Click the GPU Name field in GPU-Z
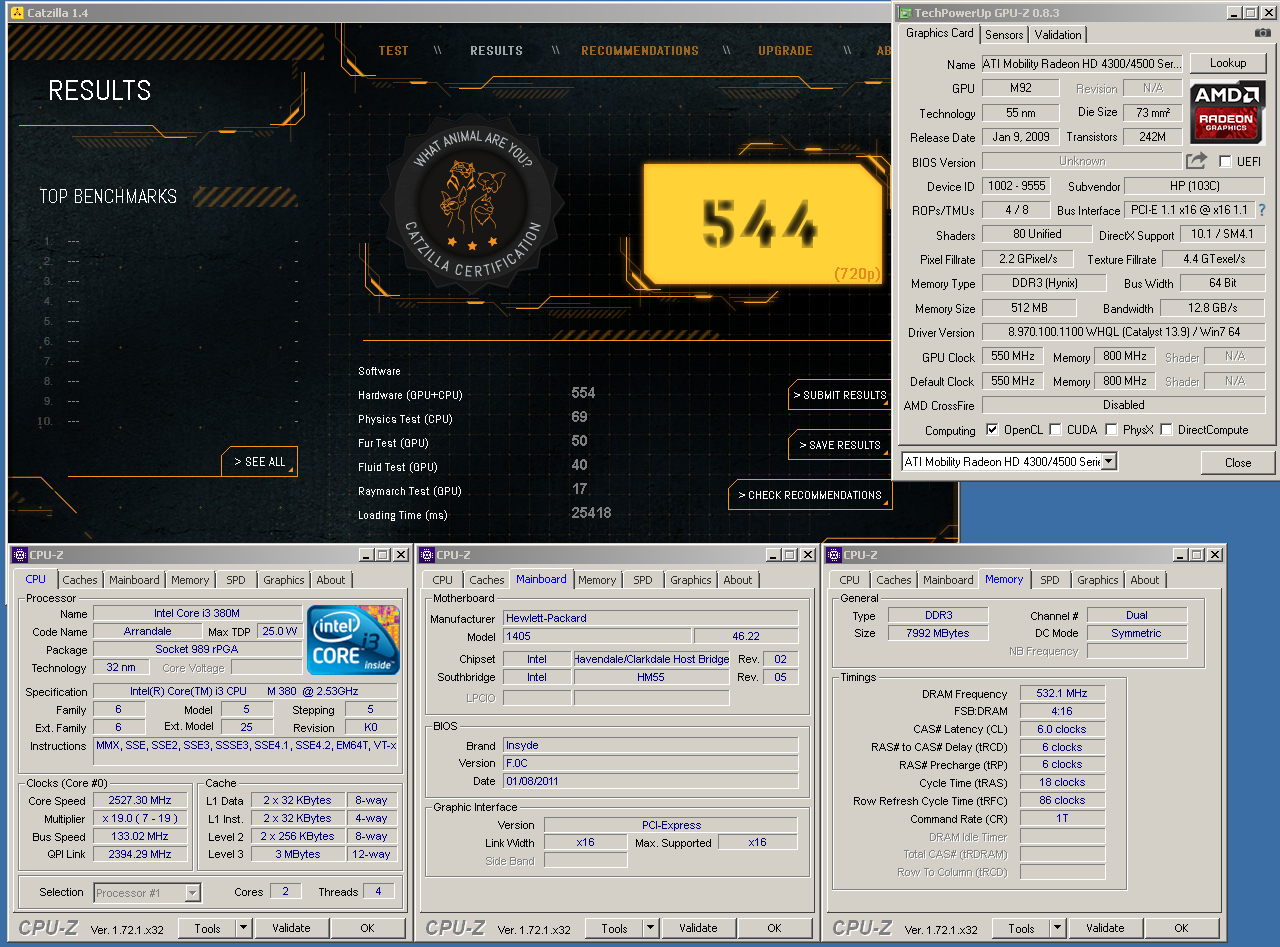 (1082, 63)
